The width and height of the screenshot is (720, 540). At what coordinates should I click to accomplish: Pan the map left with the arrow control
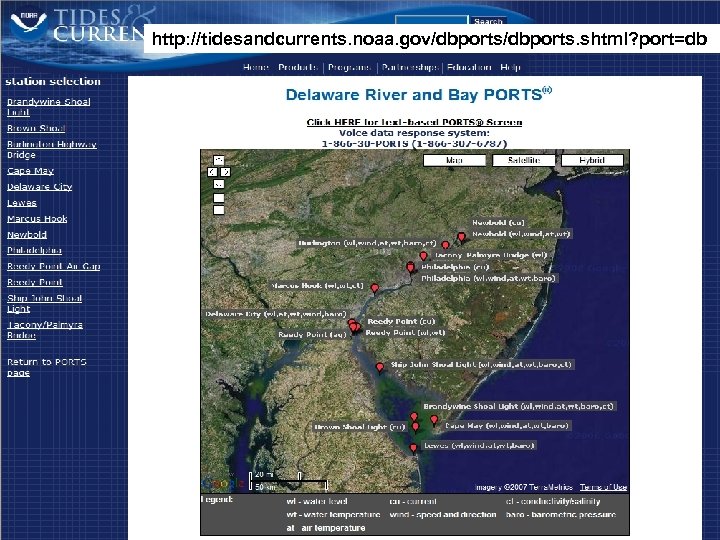pyautogui.click(x=212, y=172)
